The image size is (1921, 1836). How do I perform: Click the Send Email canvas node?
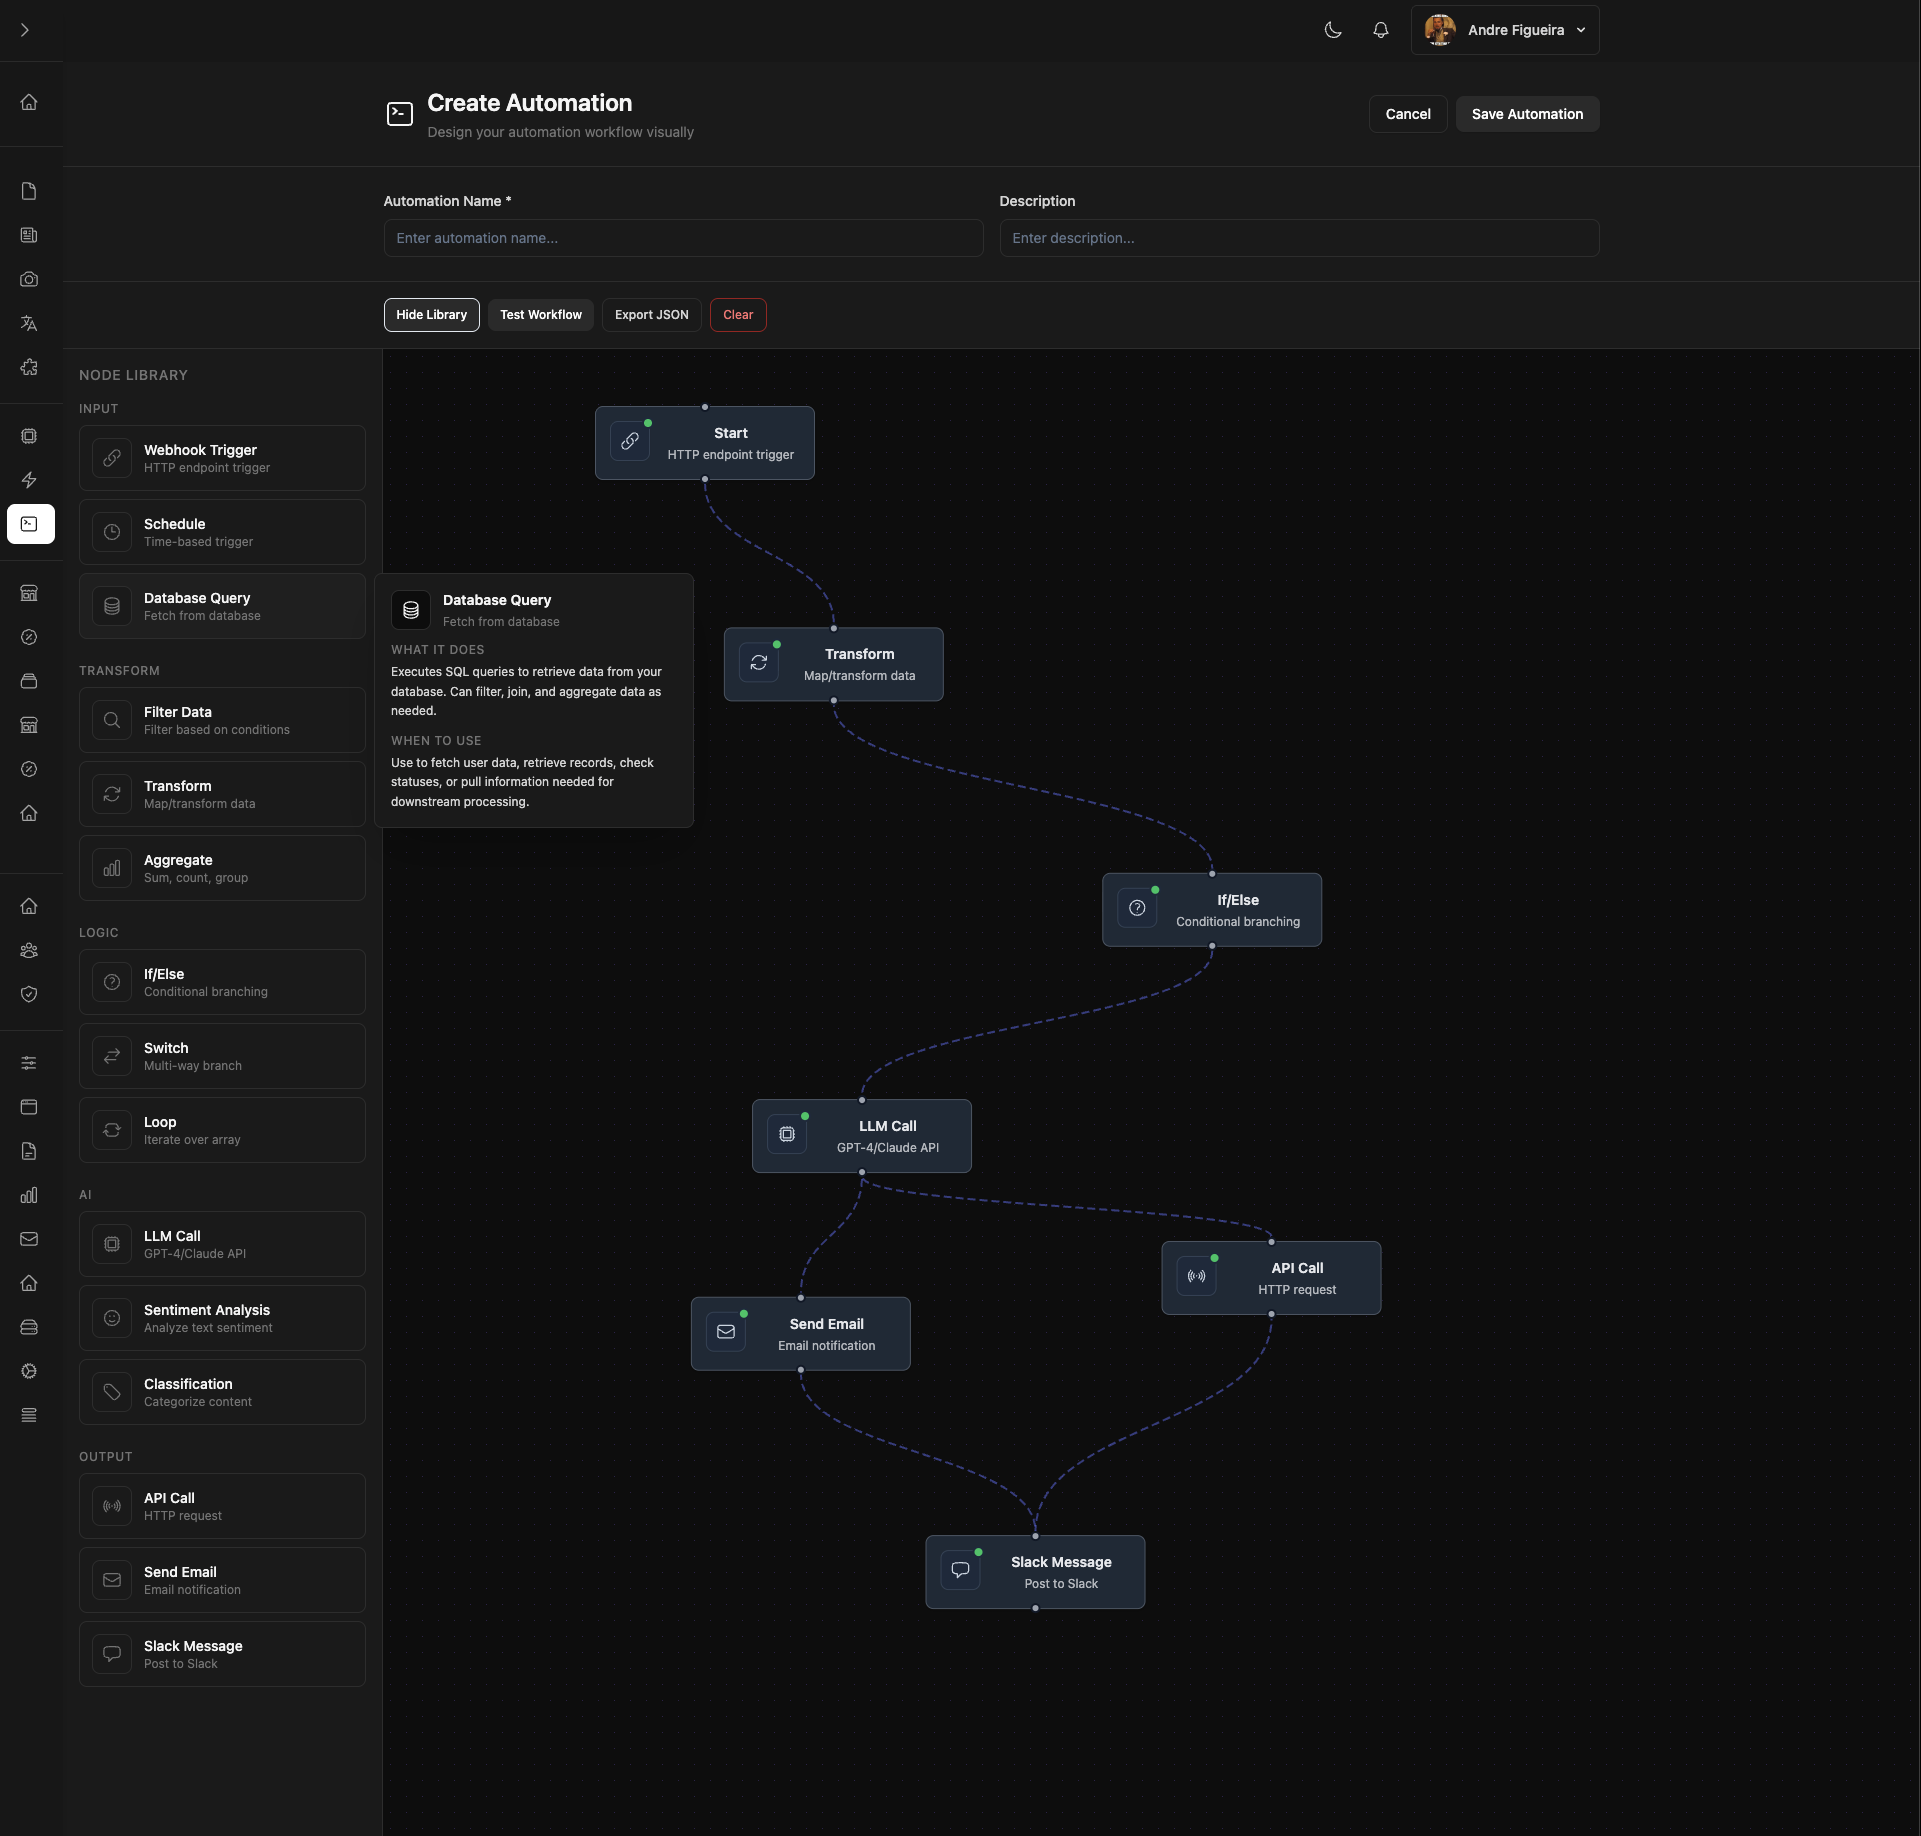801,1334
